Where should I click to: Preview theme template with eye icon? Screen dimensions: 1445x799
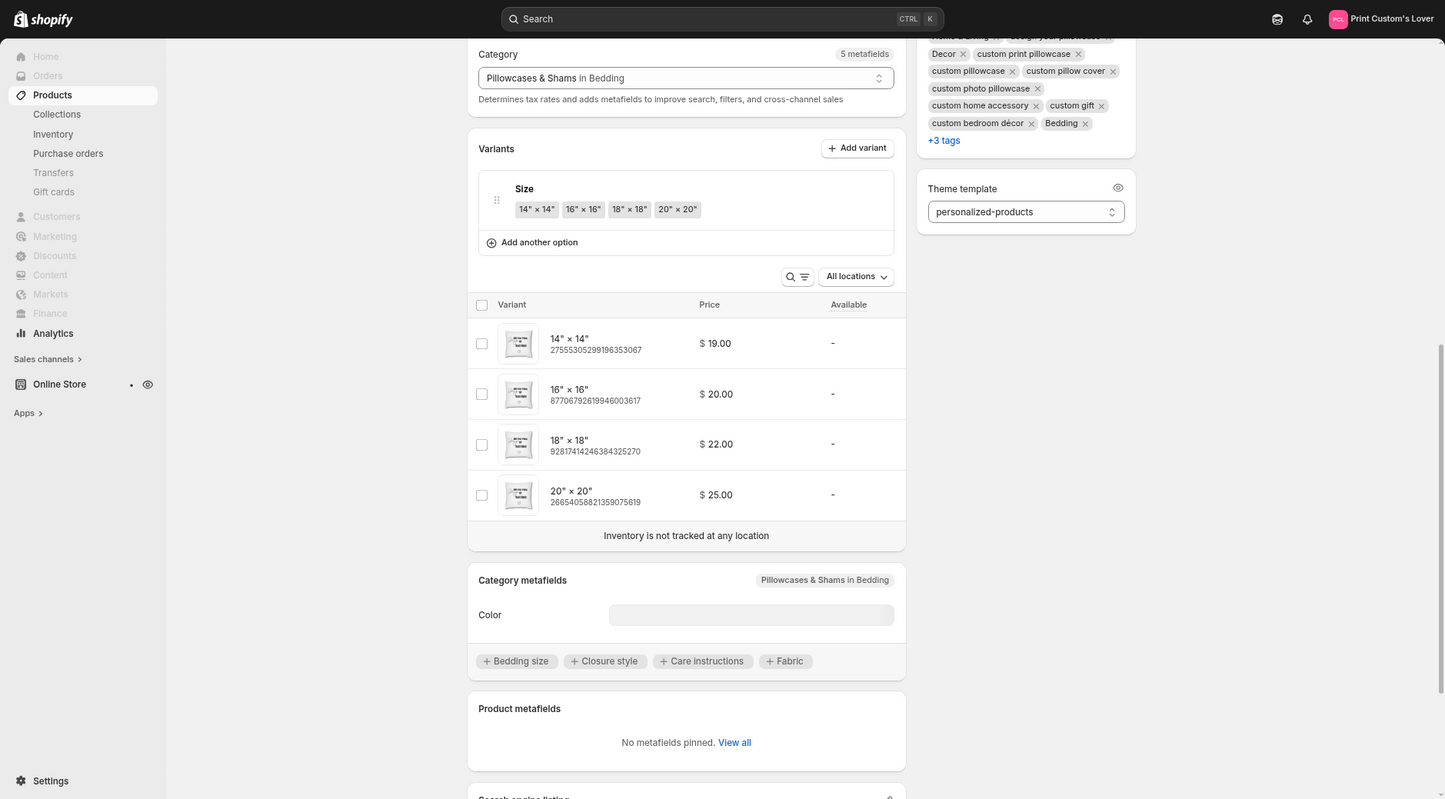[x=1118, y=188]
